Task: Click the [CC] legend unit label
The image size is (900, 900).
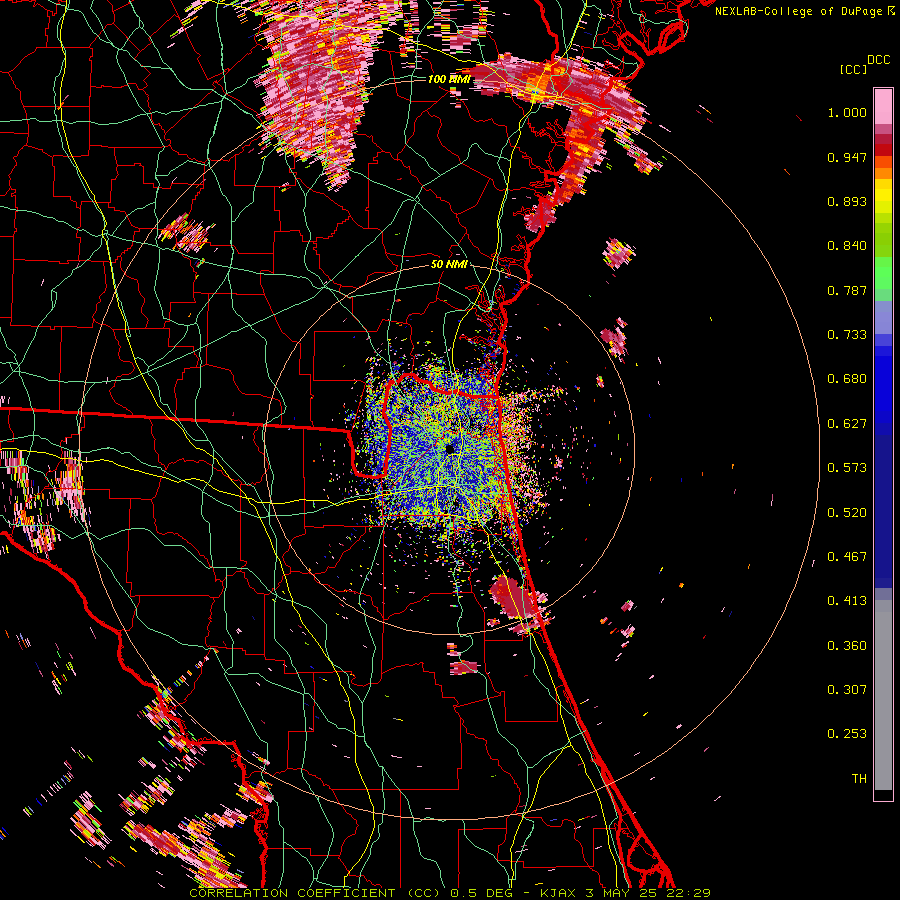Action: click(x=854, y=69)
